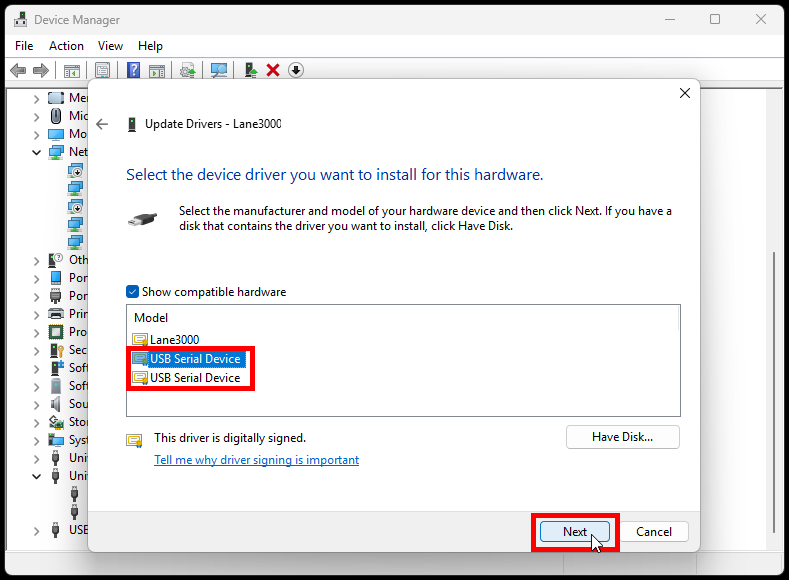Minimize the Device Manager window
Image resolution: width=789 pixels, height=580 pixels.
click(670, 20)
